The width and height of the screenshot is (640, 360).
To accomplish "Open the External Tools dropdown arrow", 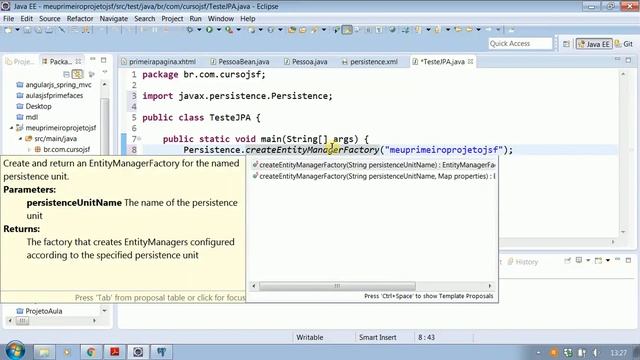I will tap(239, 30).
